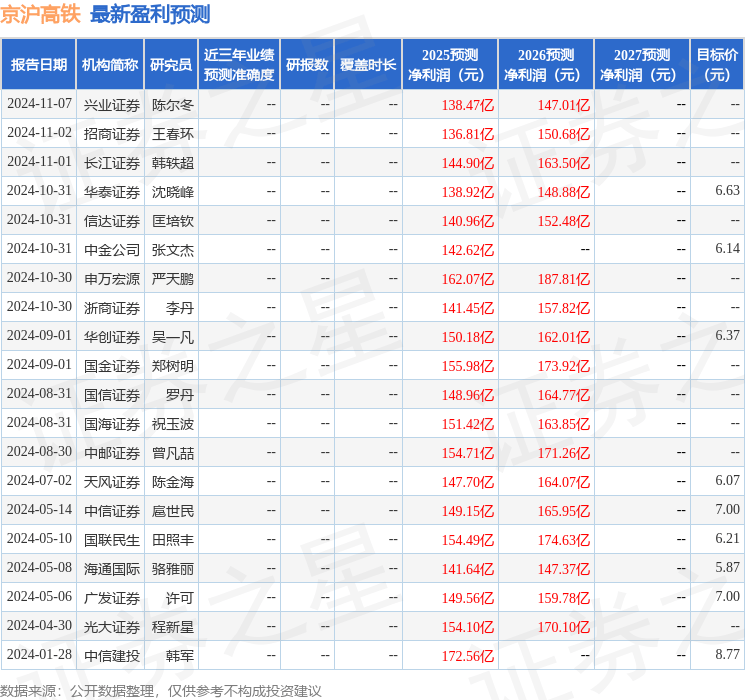Click target price 6.21
745x700 pixels.
point(727,538)
